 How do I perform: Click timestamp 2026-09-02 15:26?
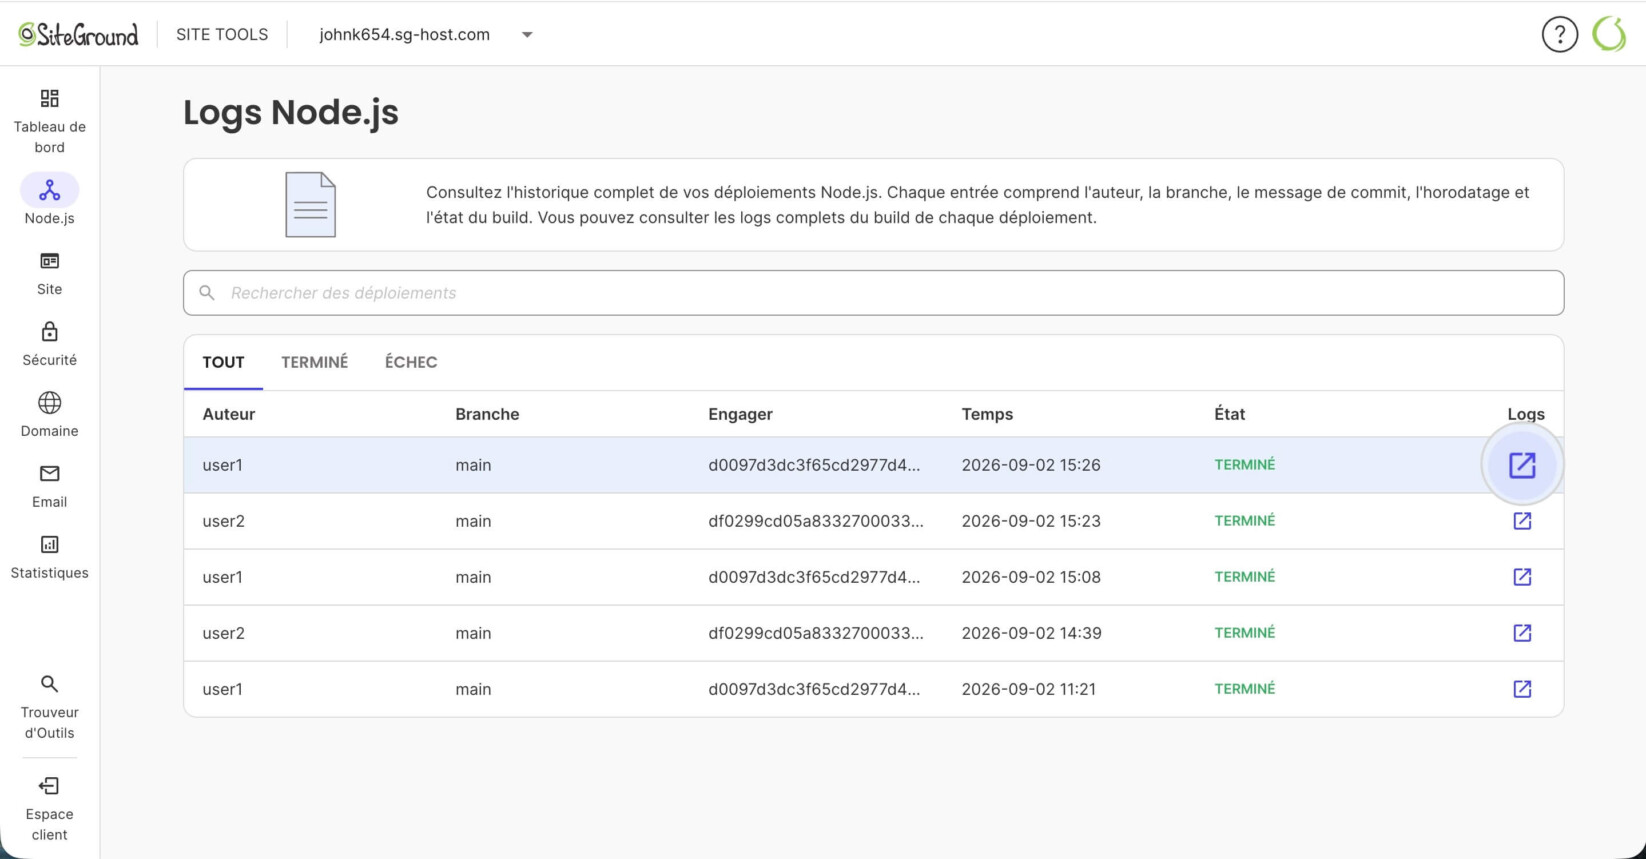pos(1031,465)
